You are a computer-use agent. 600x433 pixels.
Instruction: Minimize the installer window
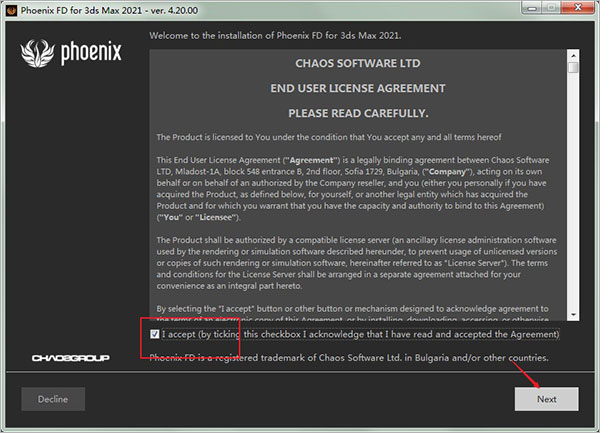click(x=532, y=7)
